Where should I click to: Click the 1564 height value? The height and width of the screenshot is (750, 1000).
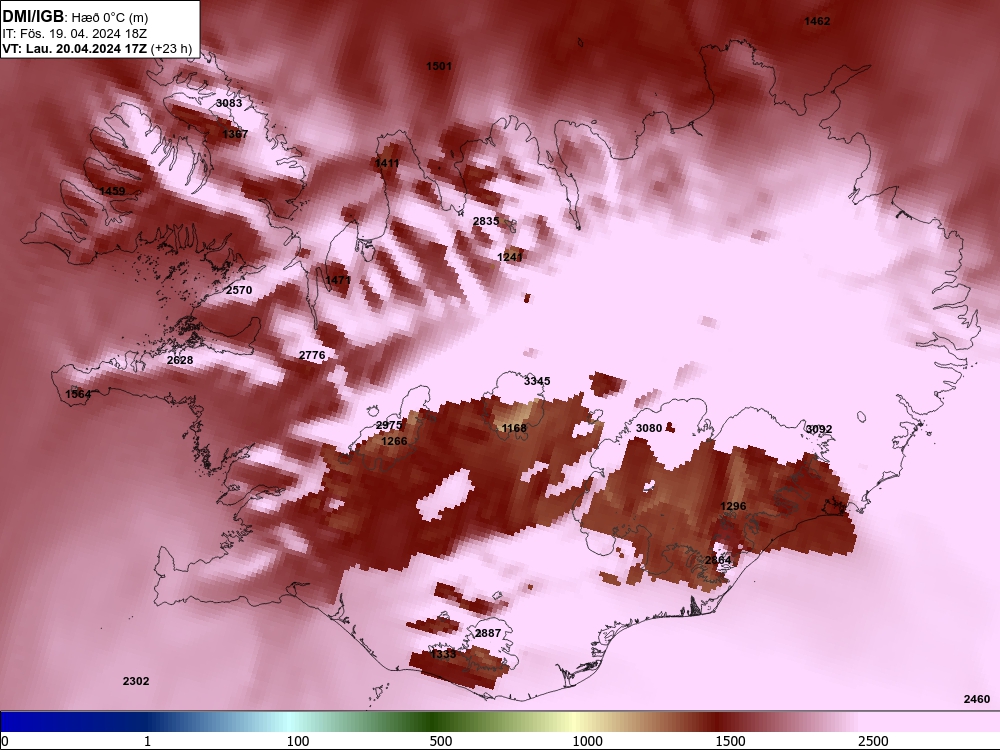pos(78,393)
